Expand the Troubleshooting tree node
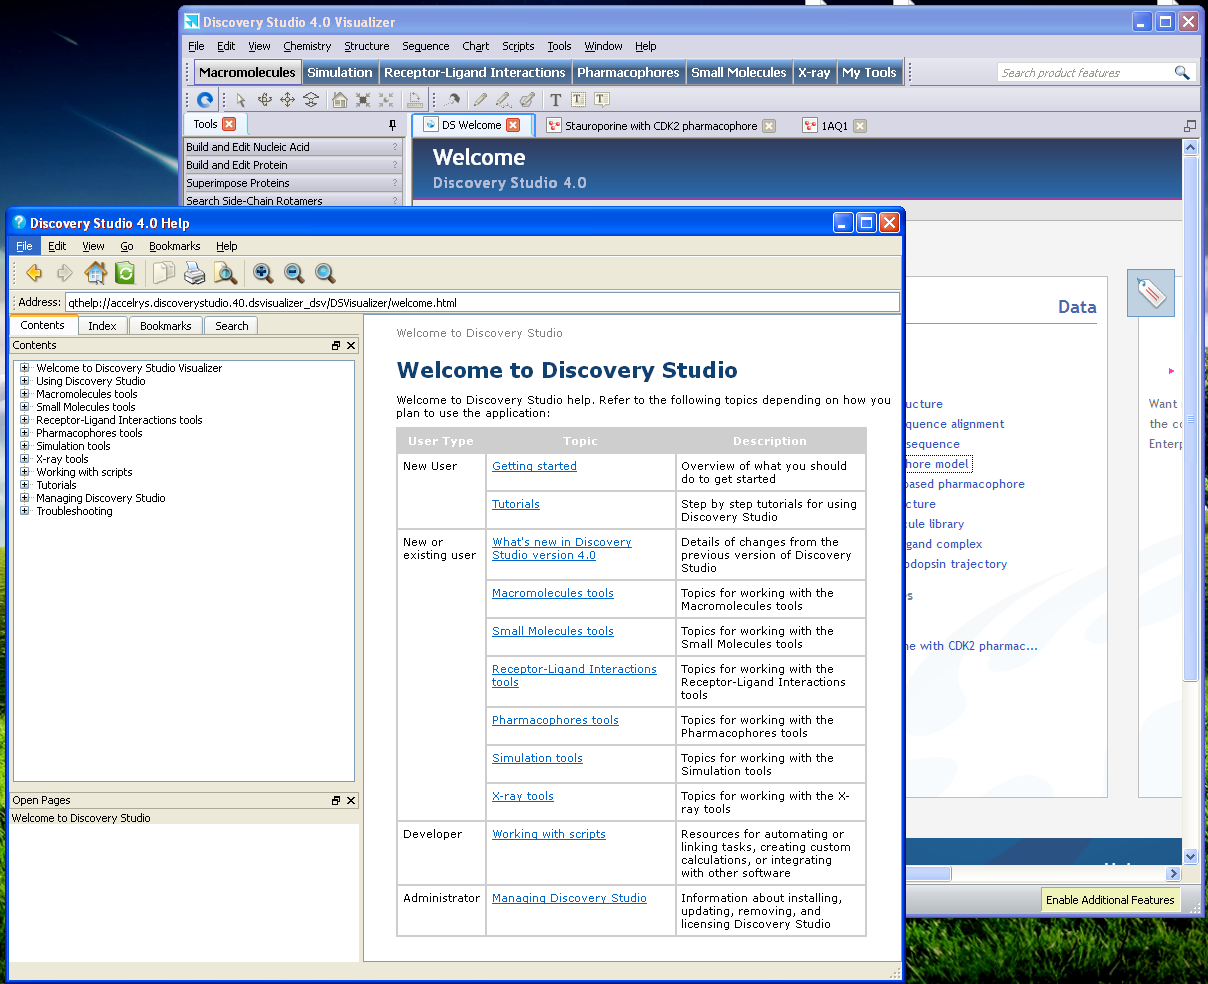 (25, 511)
